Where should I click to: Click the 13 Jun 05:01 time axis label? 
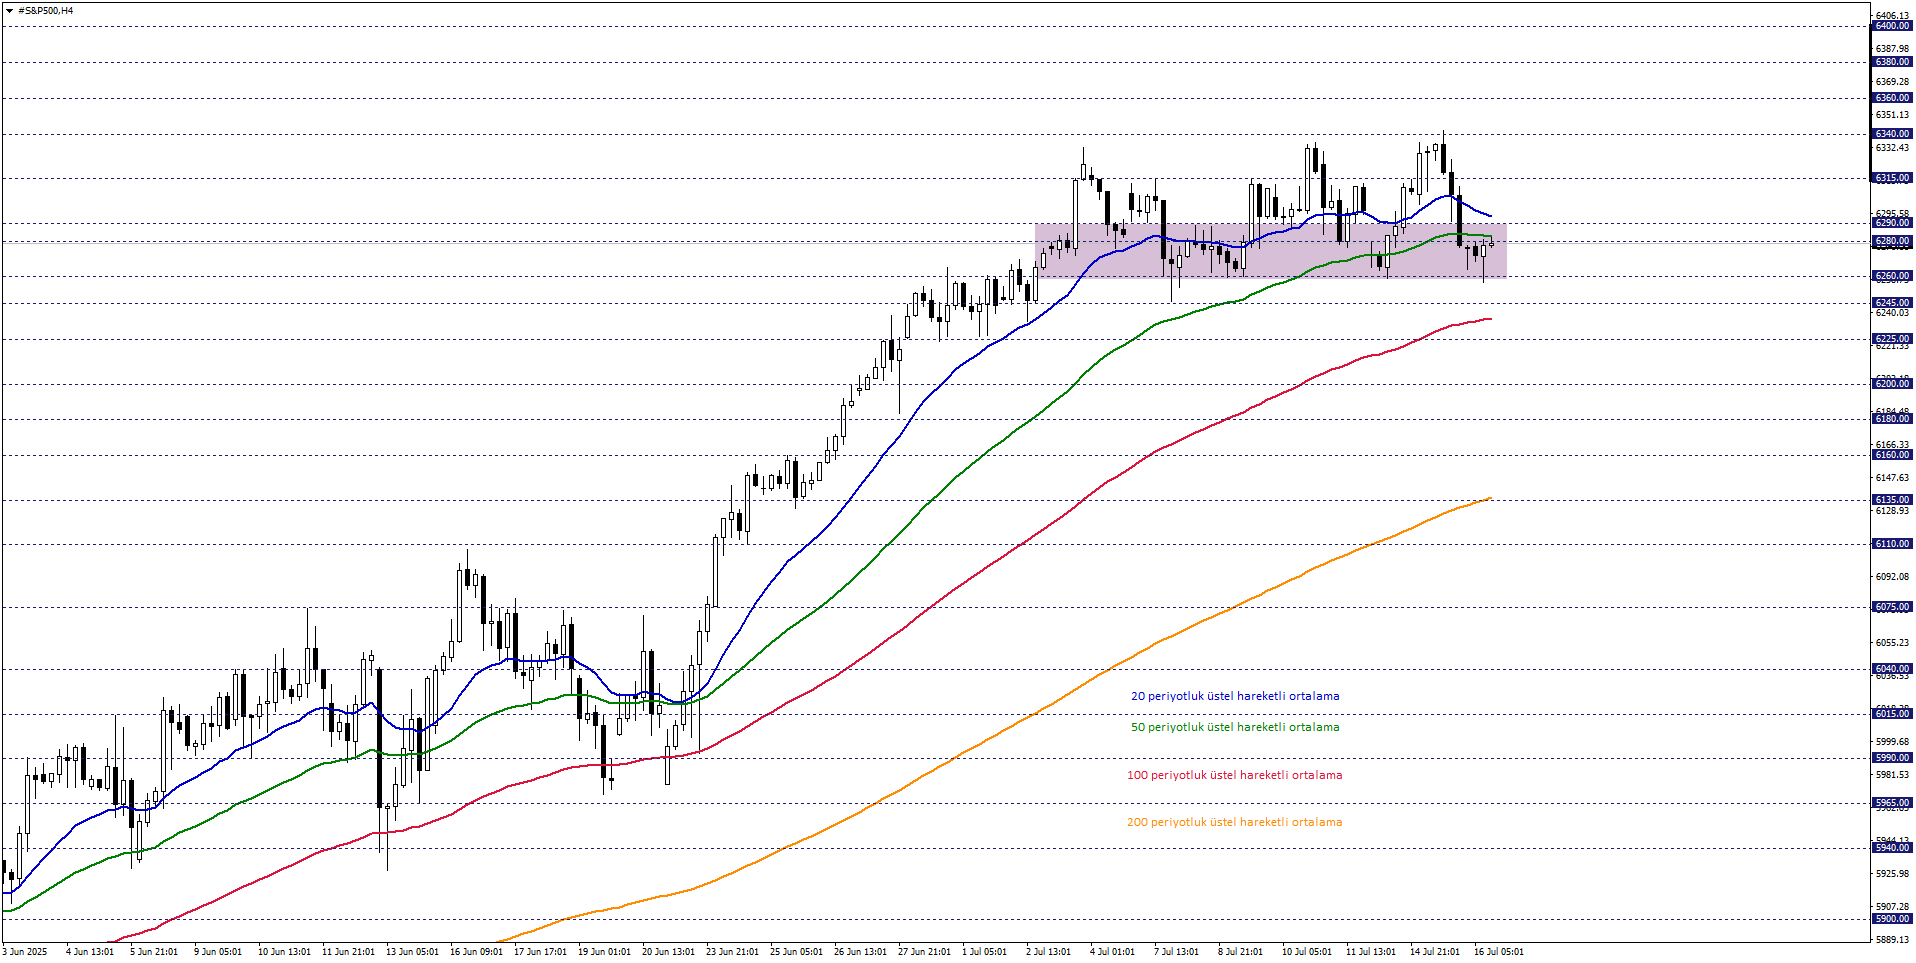click(412, 952)
